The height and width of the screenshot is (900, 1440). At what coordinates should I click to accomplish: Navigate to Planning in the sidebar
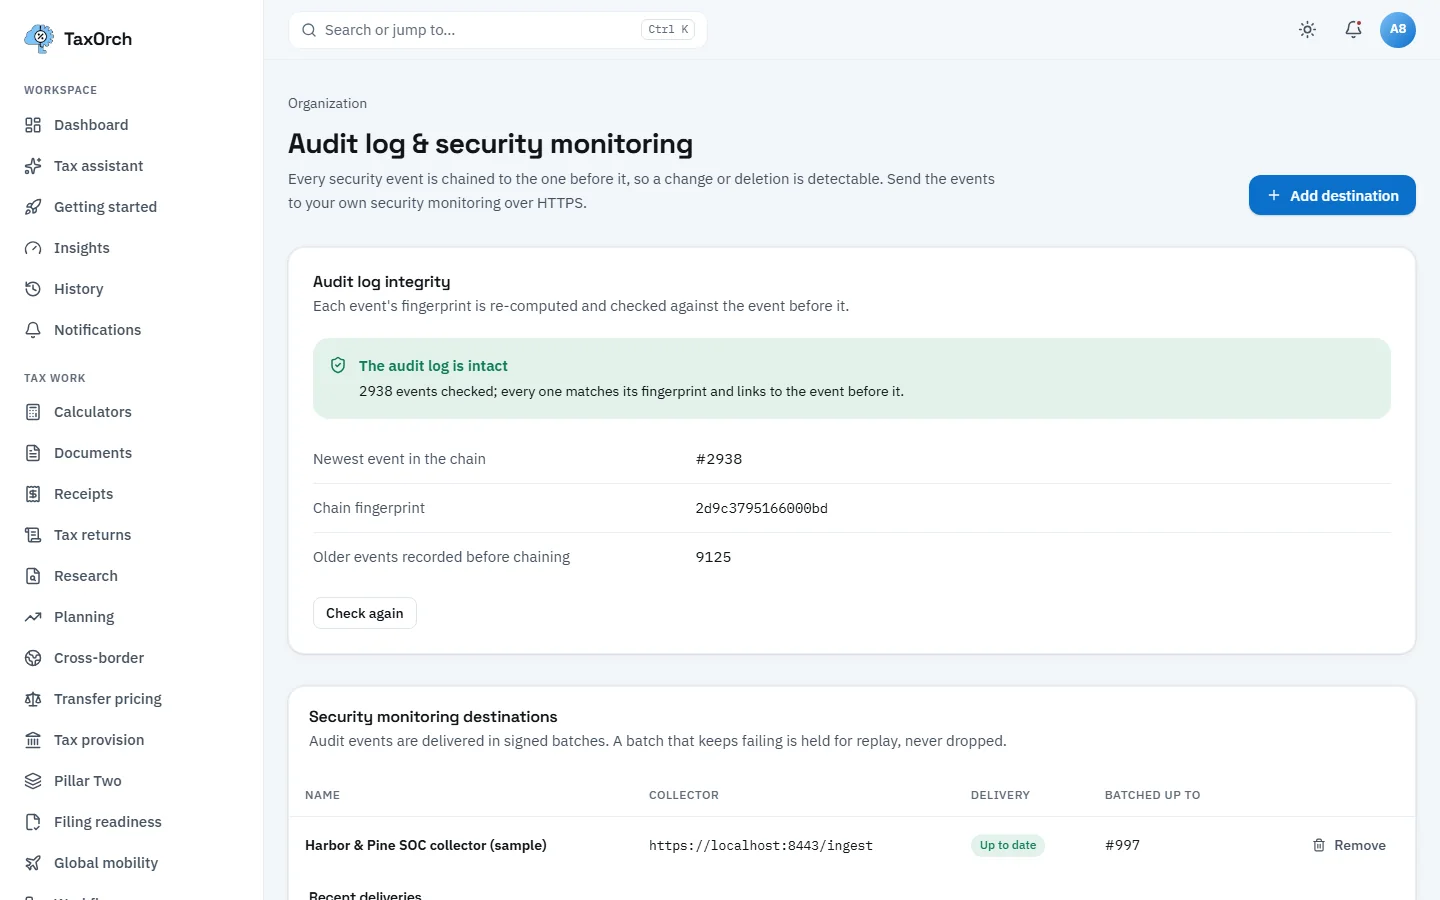point(132,617)
